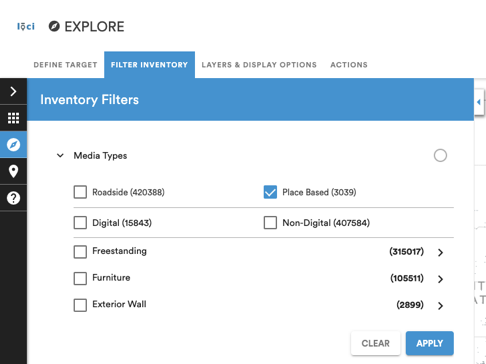Click the Media Types label
The width and height of the screenshot is (486, 364).
[x=100, y=156]
